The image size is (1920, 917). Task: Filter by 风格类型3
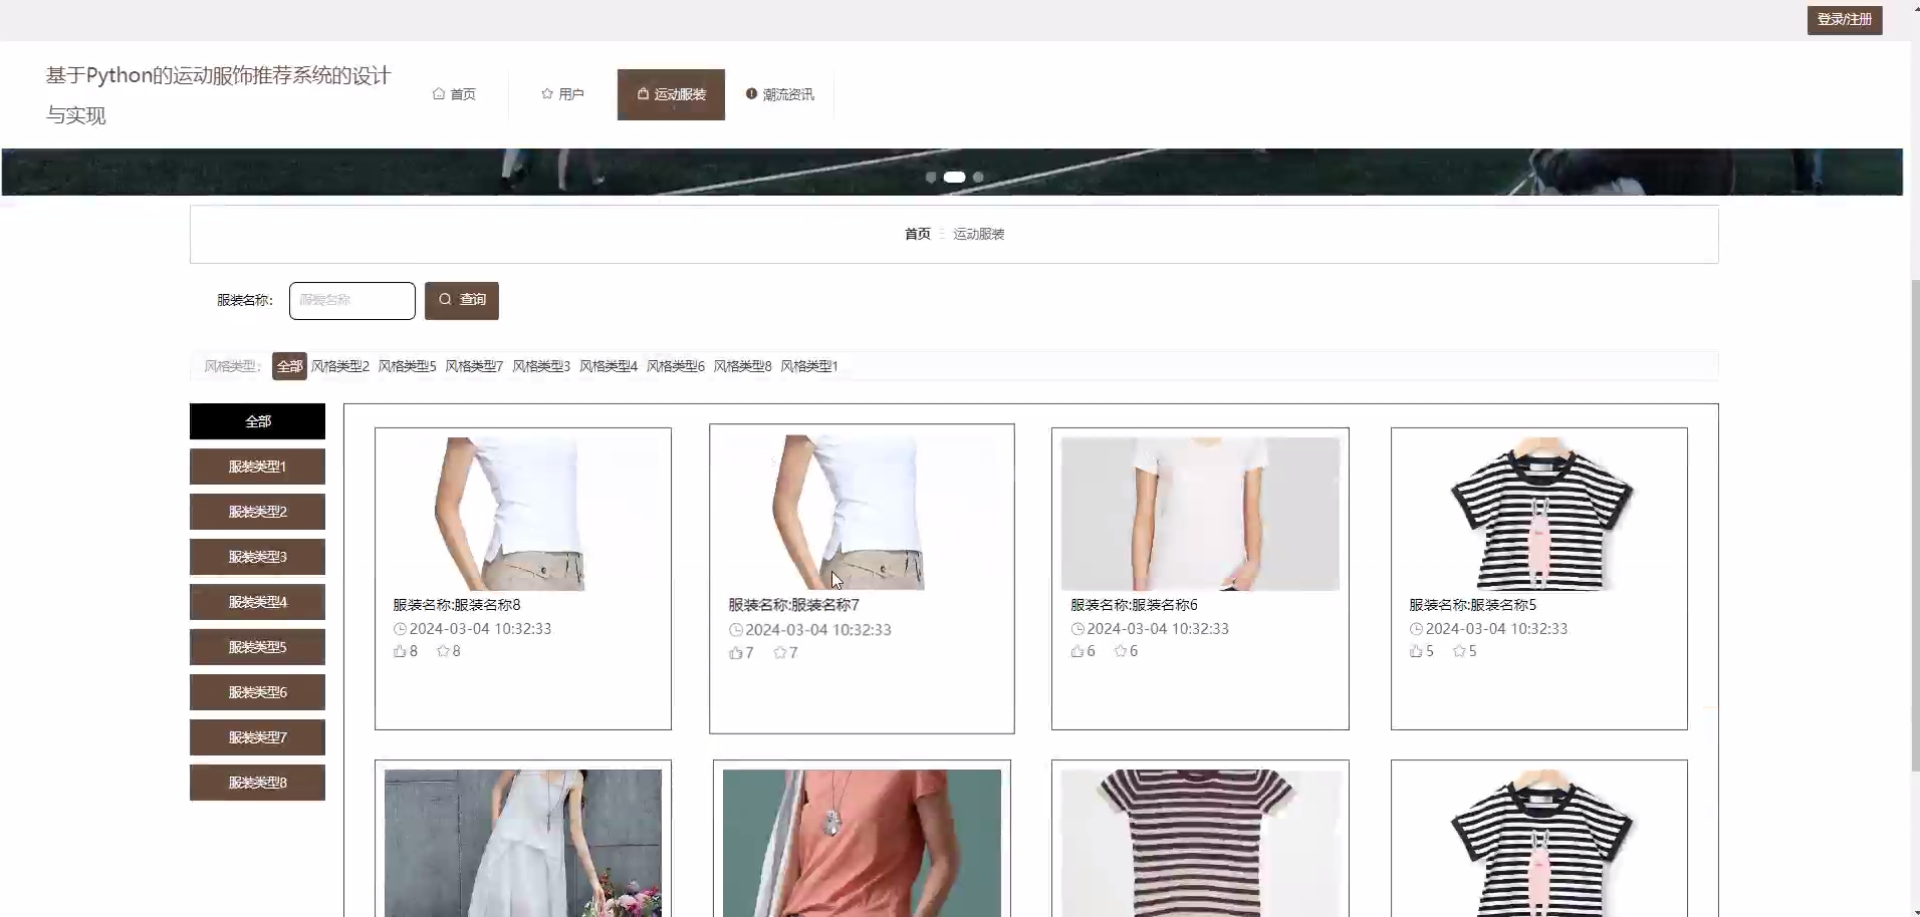(x=541, y=366)
